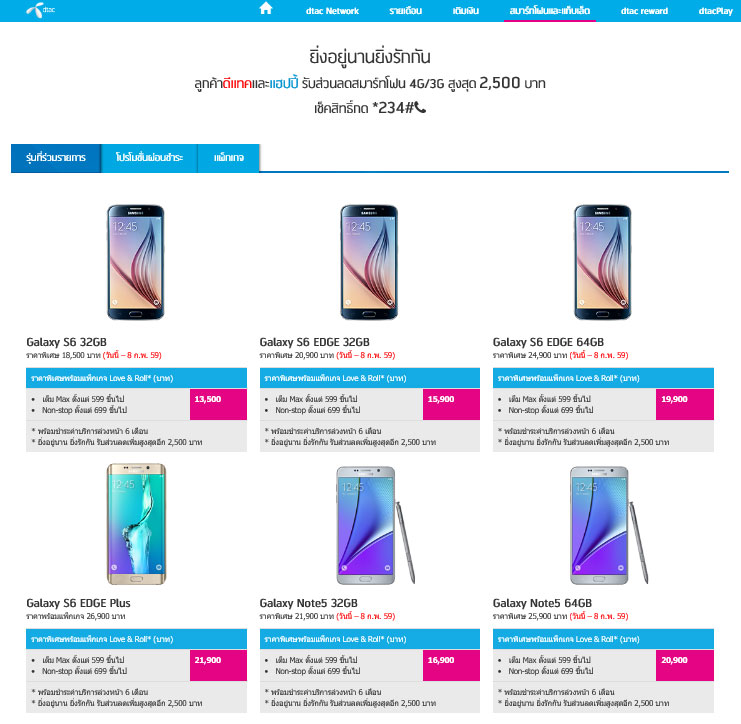The image size is (741, 724).
Task: Switch to the แพ็กเกจ tab
Action: coord(229,158)
